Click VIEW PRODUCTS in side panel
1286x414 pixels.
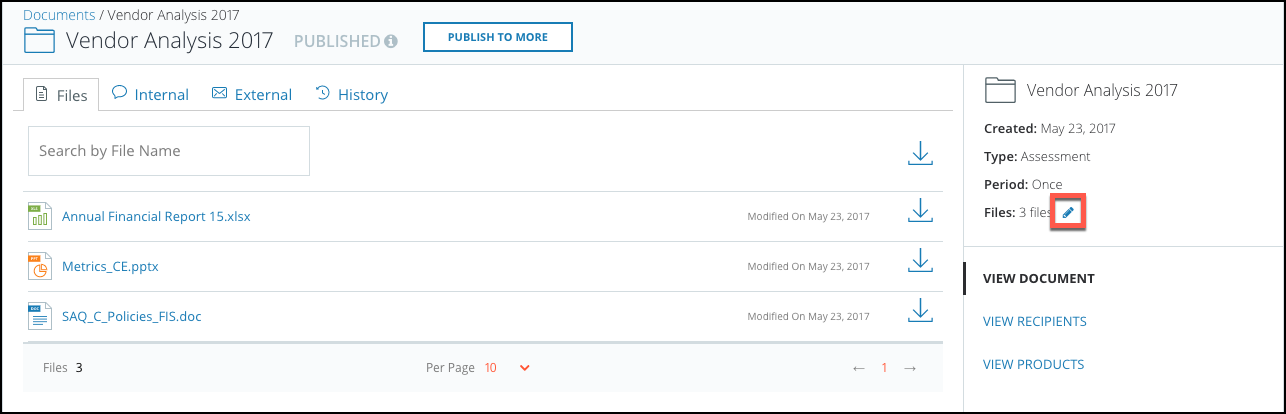click(1034, 364)
